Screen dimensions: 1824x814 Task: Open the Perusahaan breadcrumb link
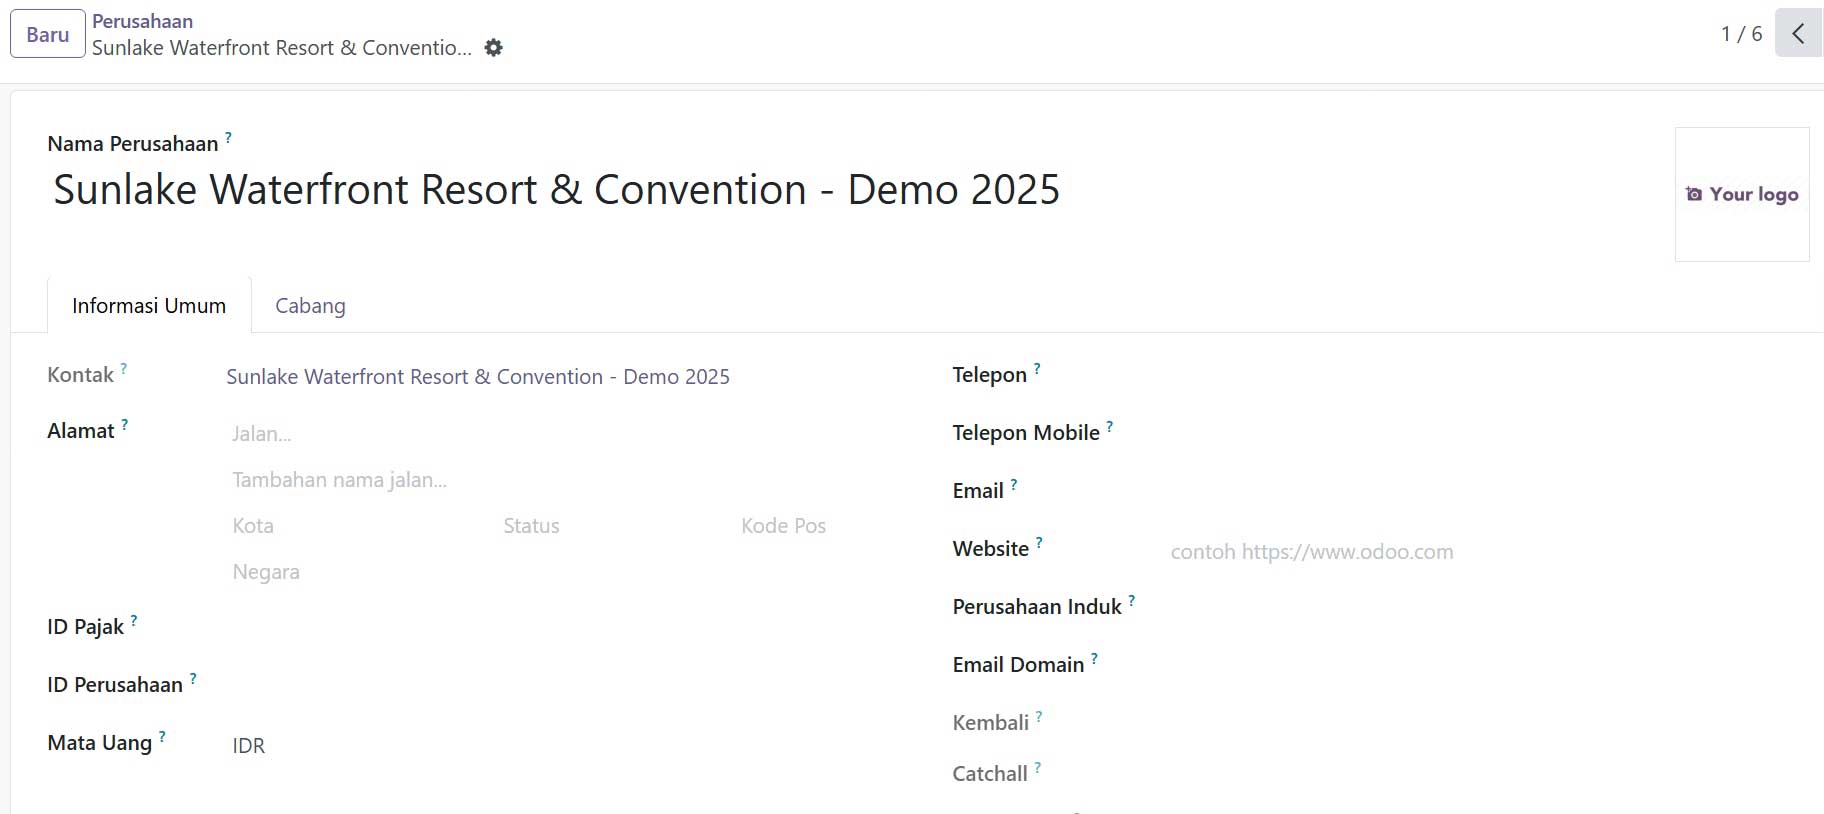click(x=142, y=21)
